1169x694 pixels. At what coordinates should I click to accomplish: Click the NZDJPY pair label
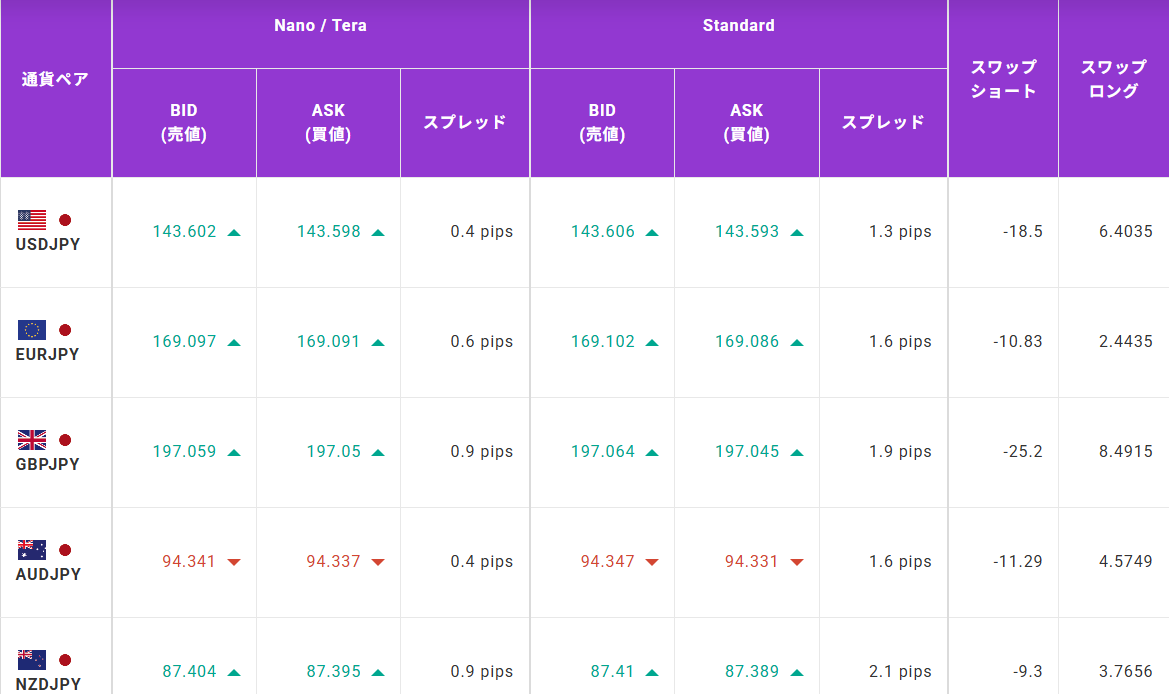point(48,684)
